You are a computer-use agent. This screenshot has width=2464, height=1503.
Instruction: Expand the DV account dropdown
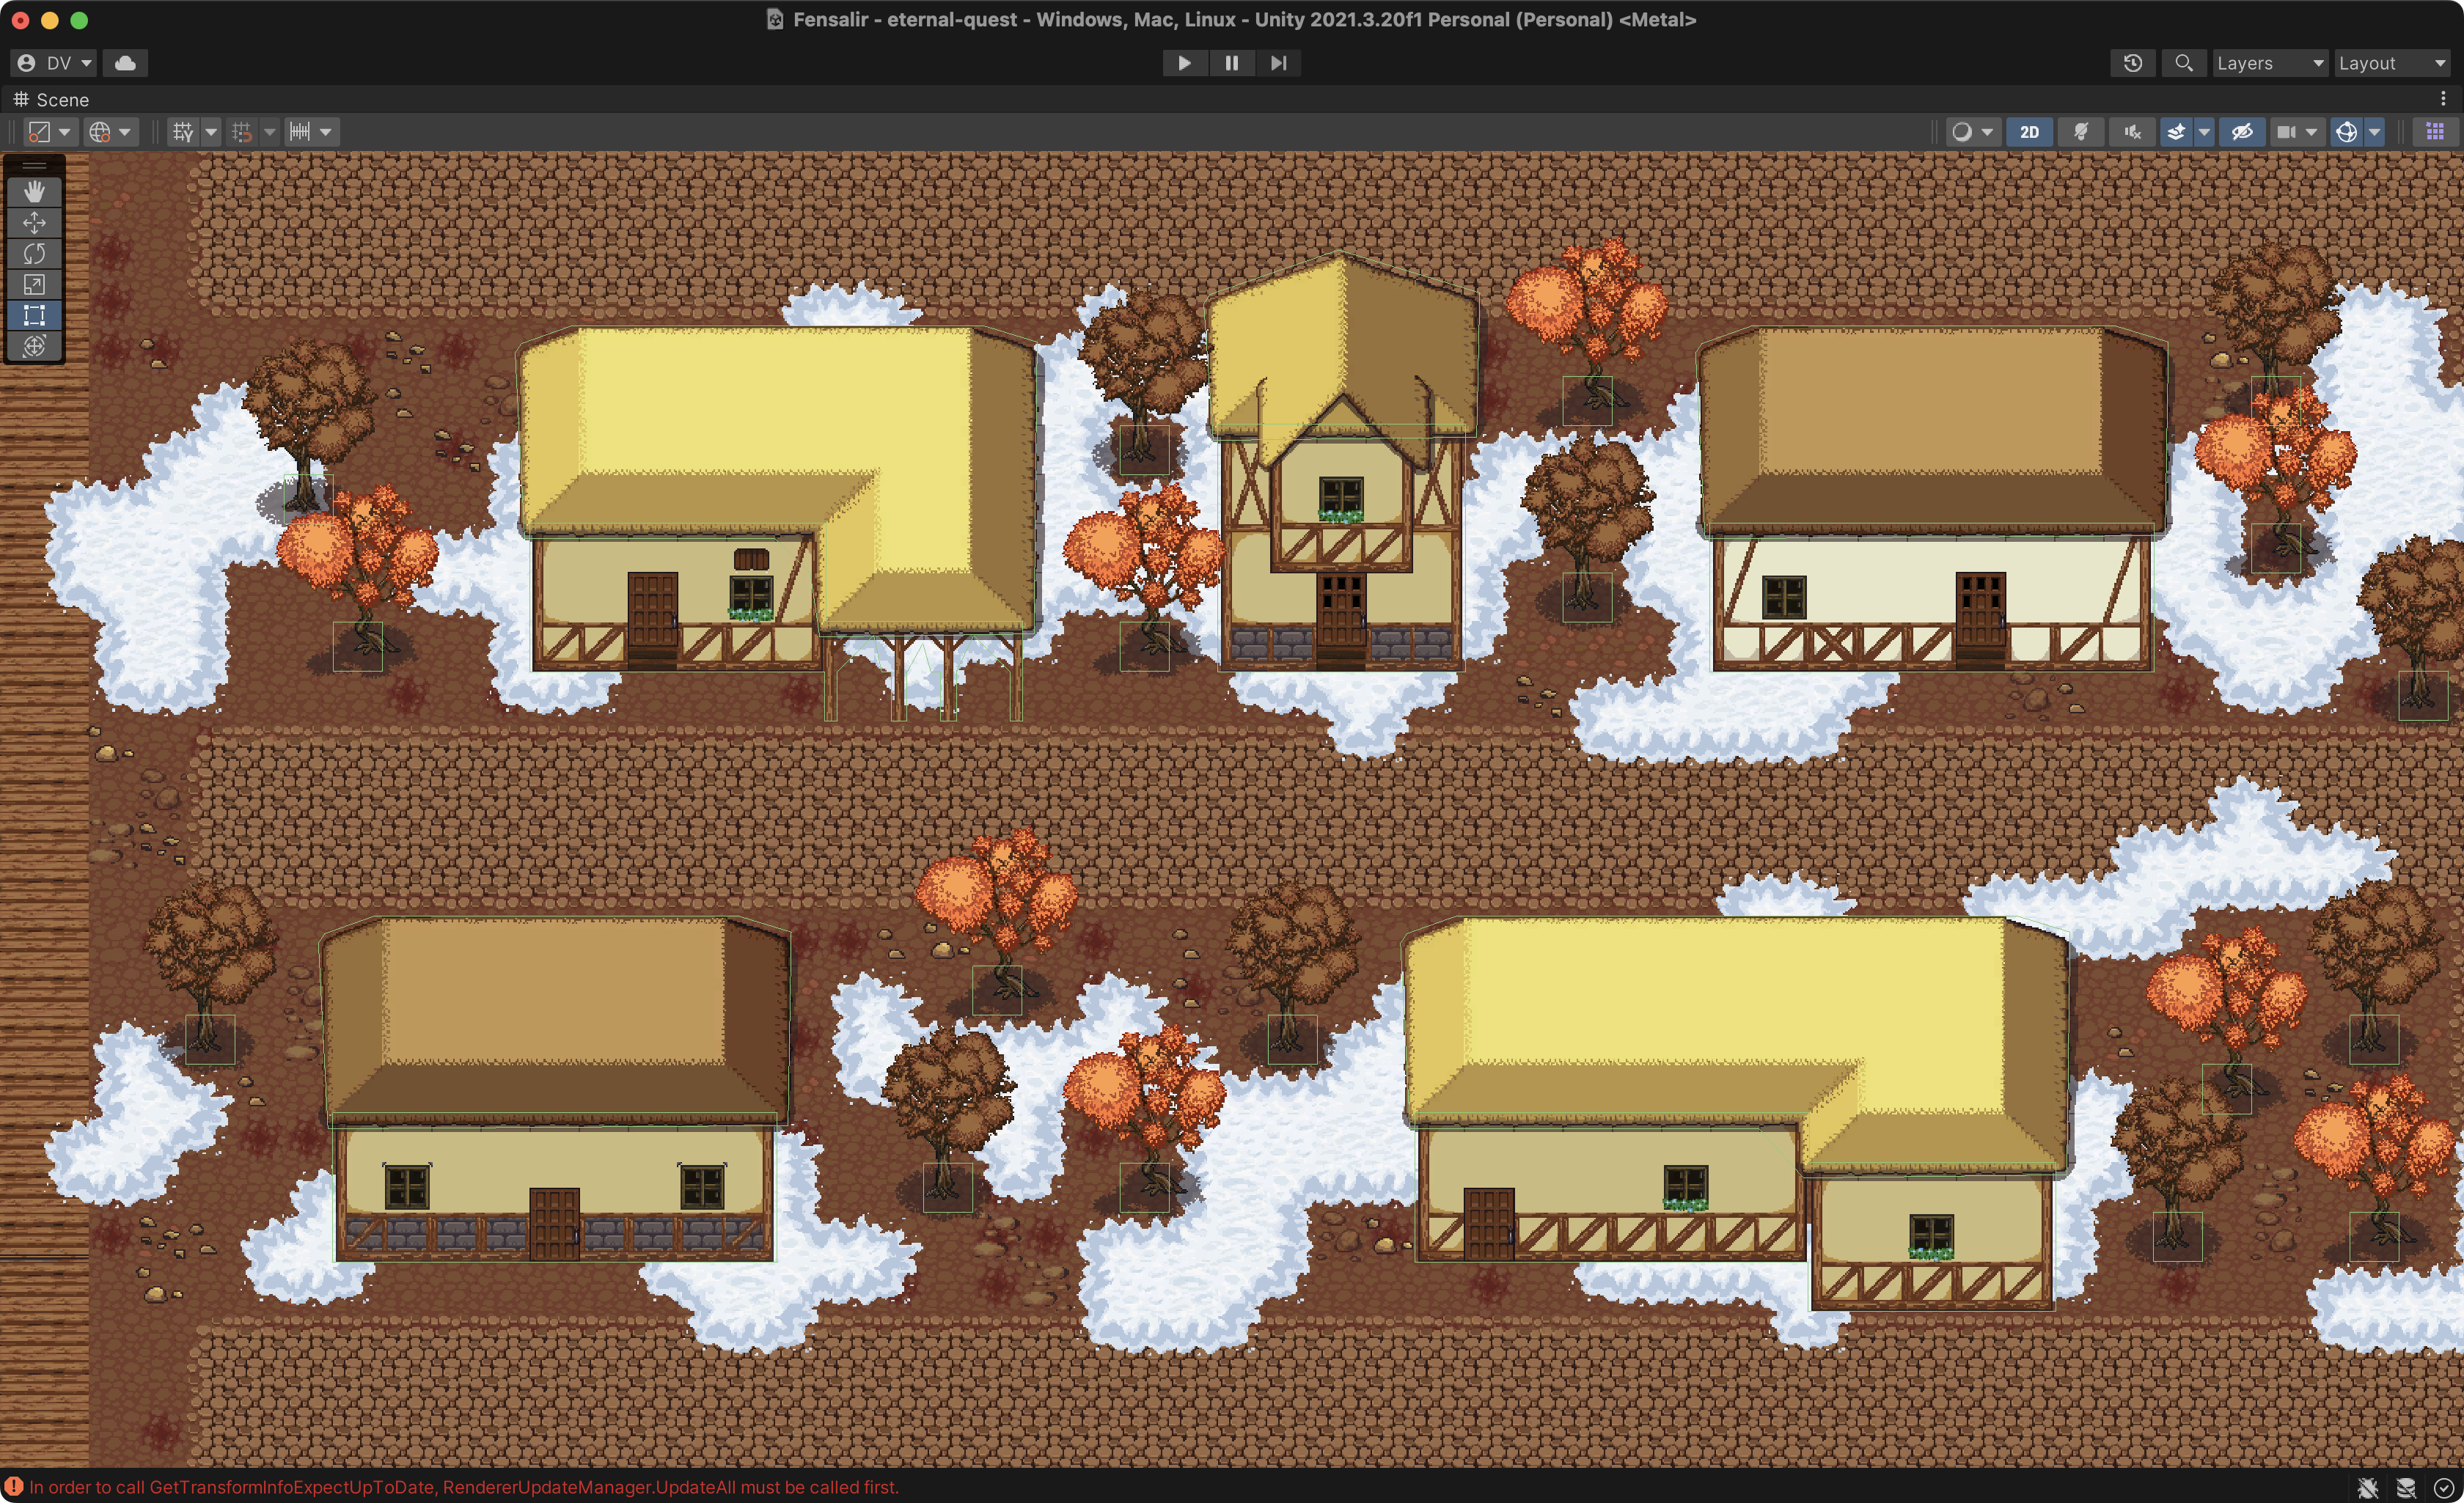(x=55, y=63)
